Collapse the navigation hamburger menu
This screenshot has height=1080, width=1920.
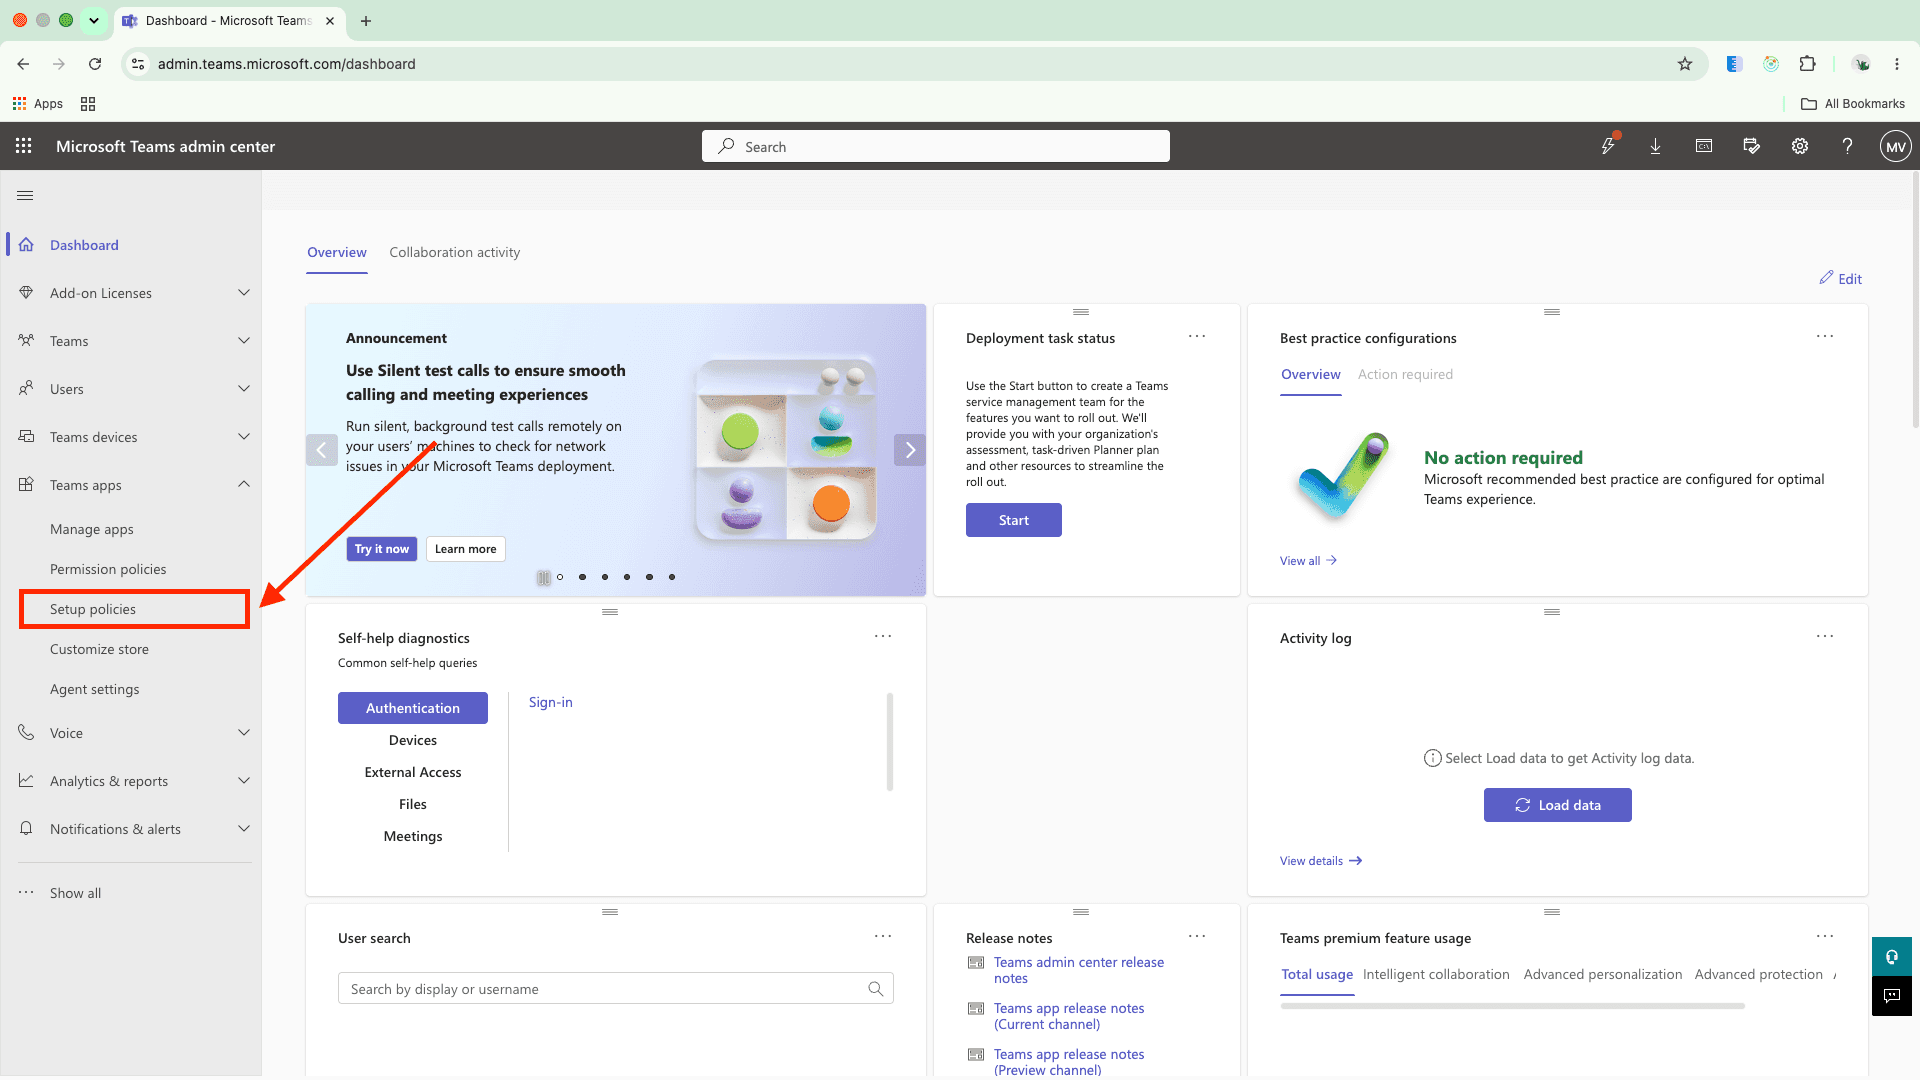pyautogui.click(x=25, y=196)
